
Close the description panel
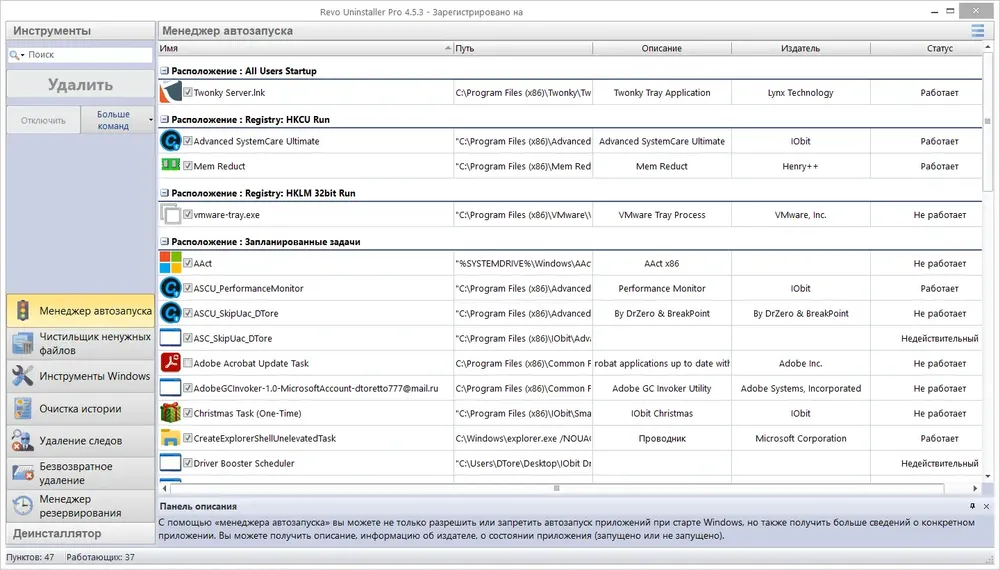986,506
